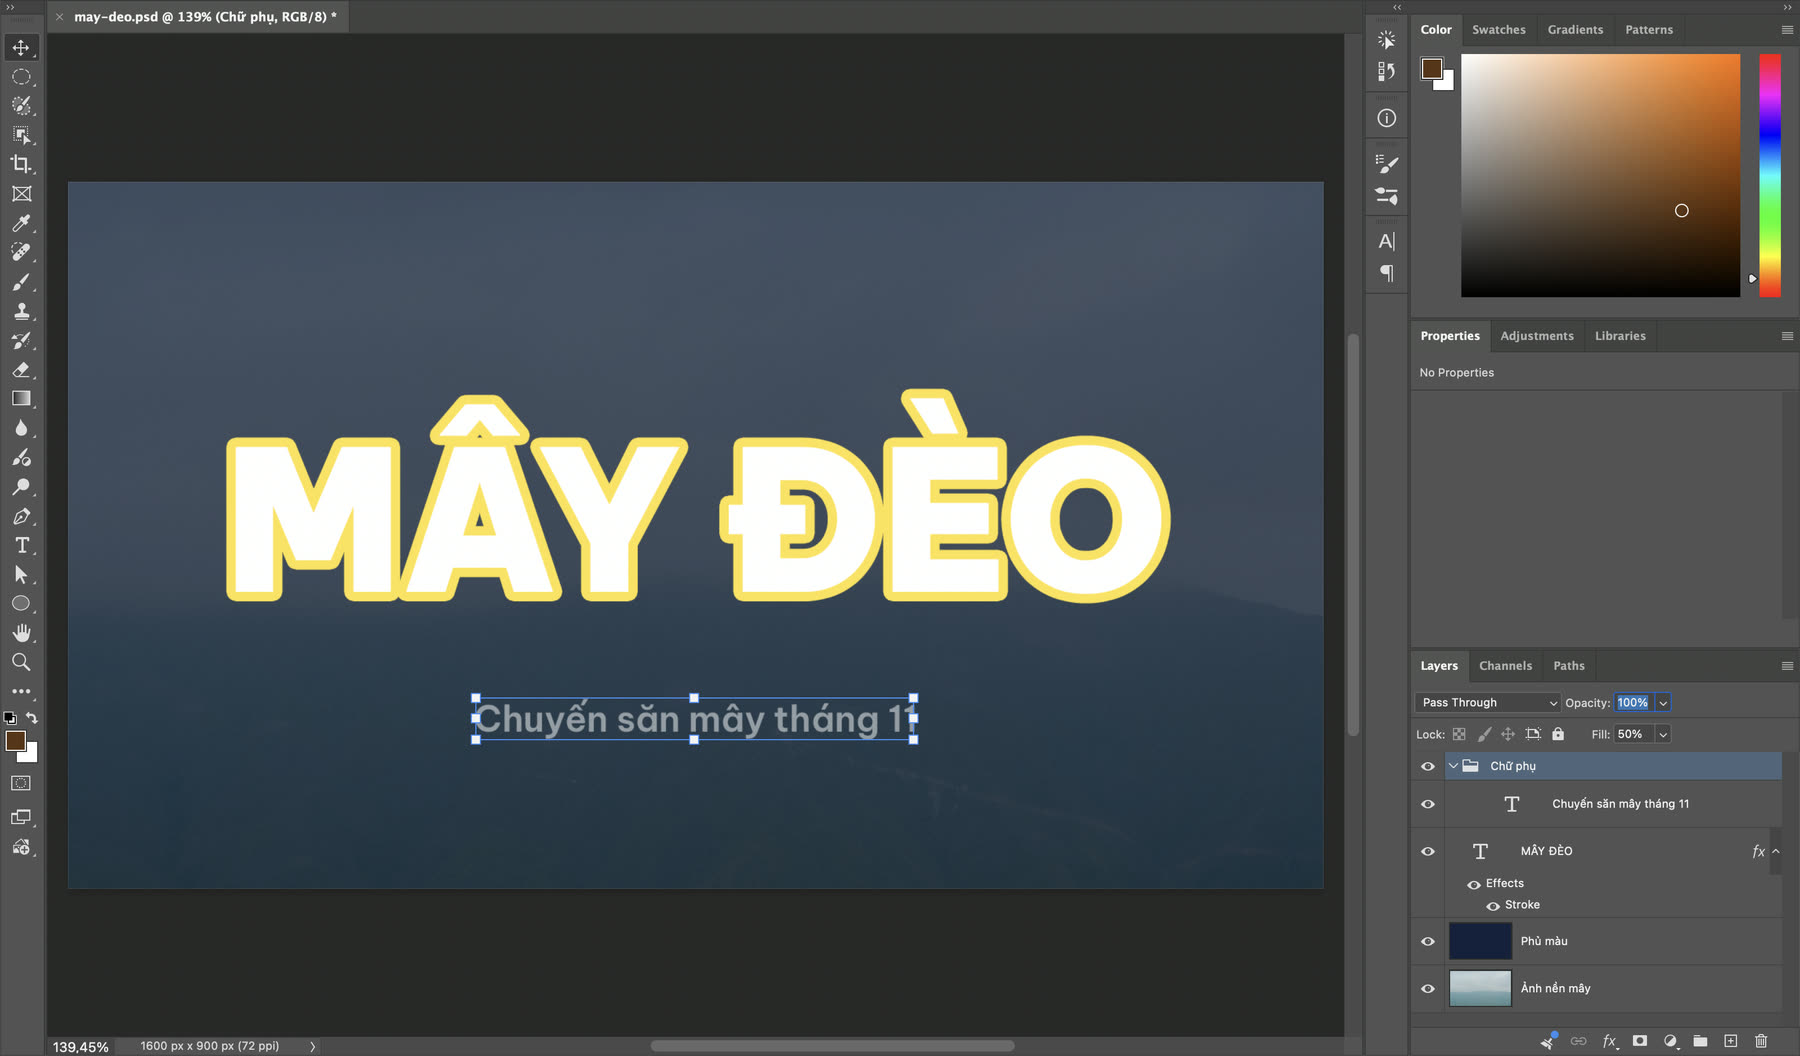Open the Opacity slider dropdown
Viewport: 1800px width, 1056px height.
1663,703
